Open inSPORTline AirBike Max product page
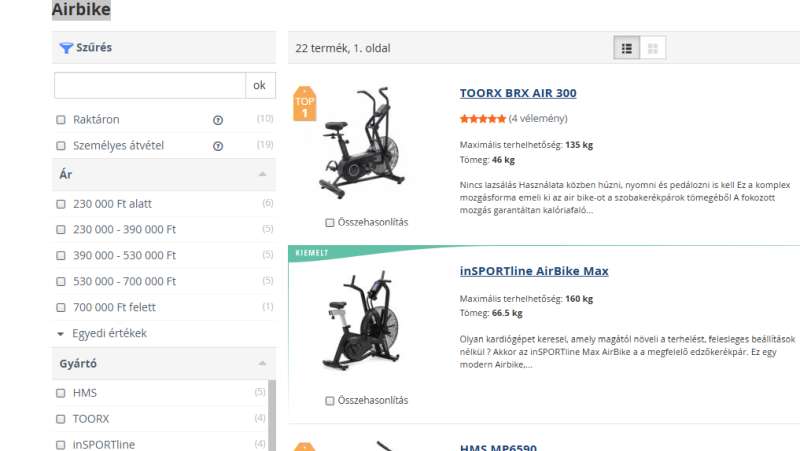 coord(533,271)
